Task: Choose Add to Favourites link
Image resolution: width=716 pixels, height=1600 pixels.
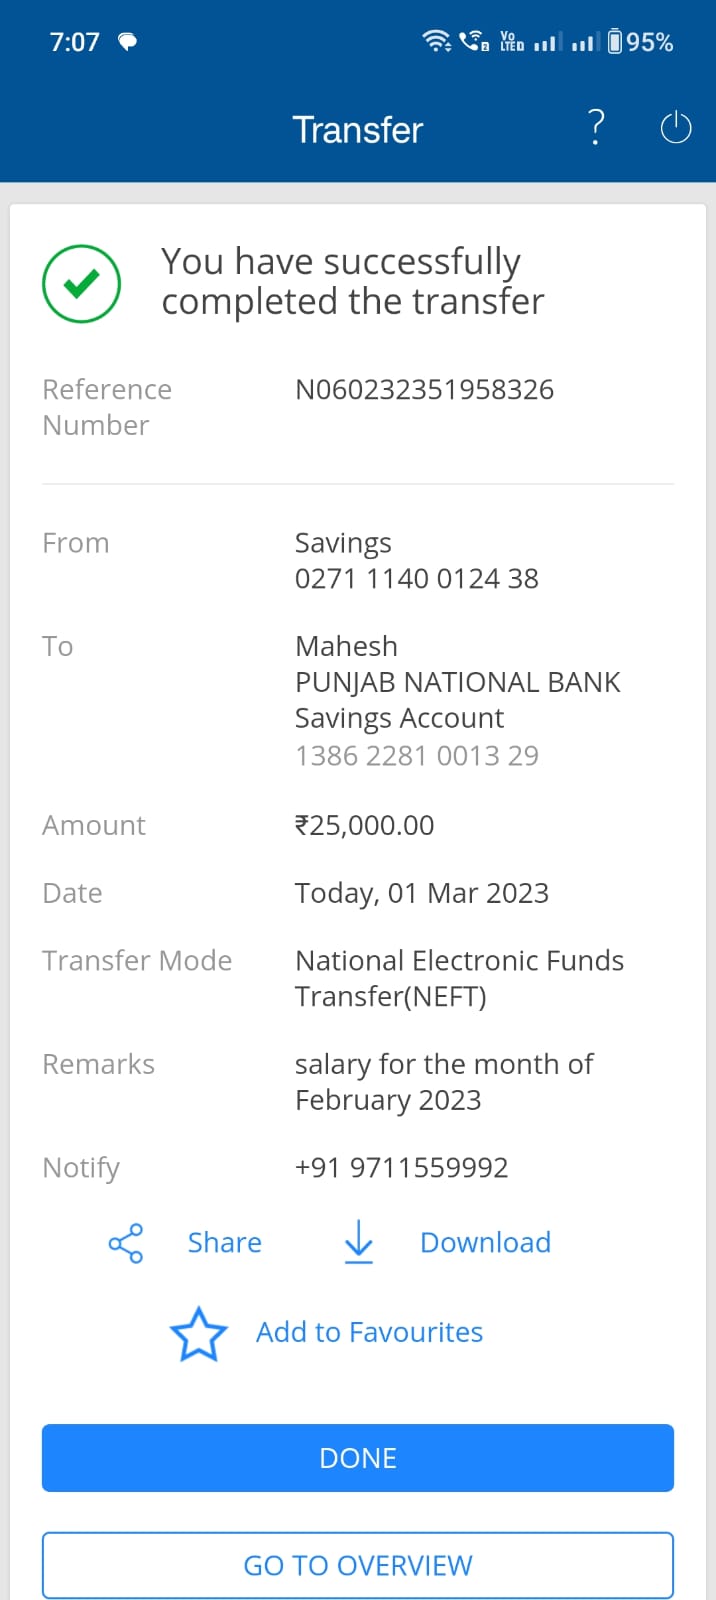Action: click(369, 1333)
